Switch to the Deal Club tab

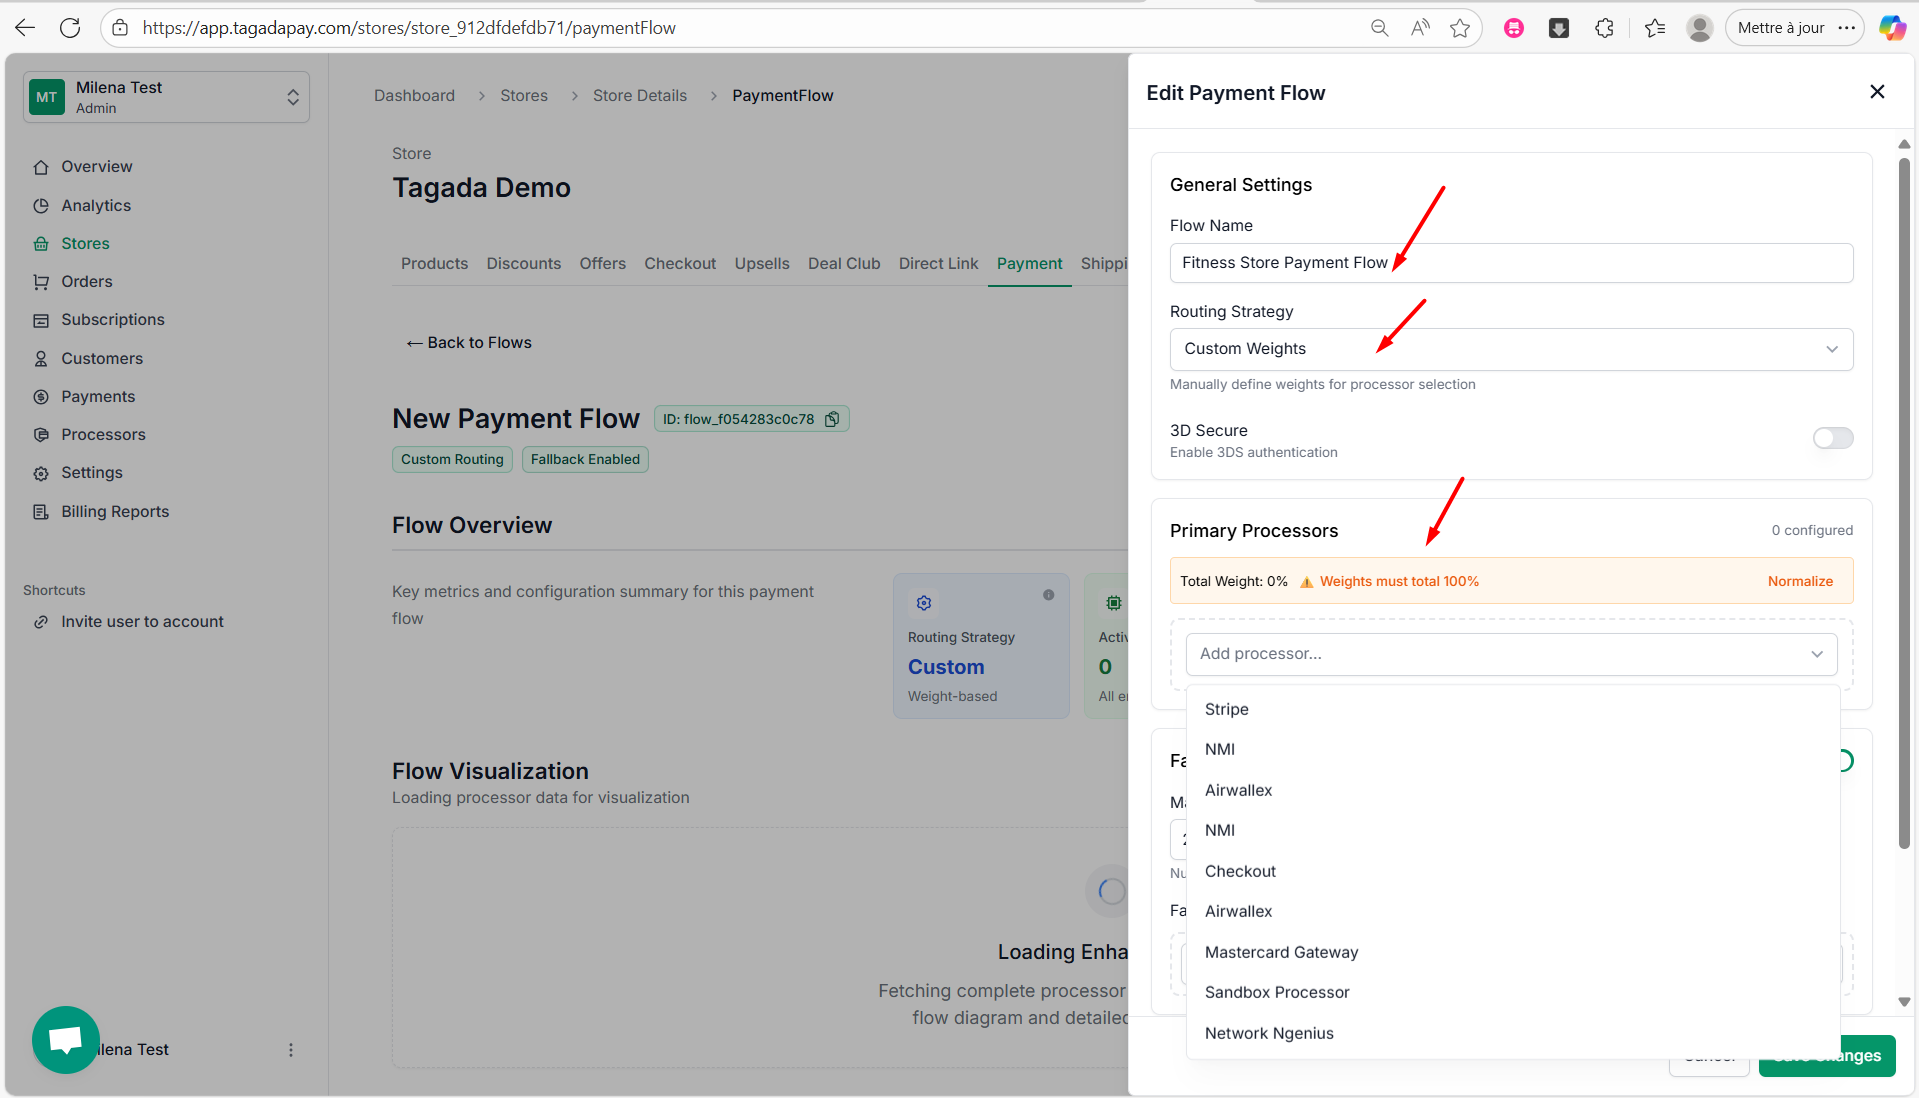click(x=844, y=263)
